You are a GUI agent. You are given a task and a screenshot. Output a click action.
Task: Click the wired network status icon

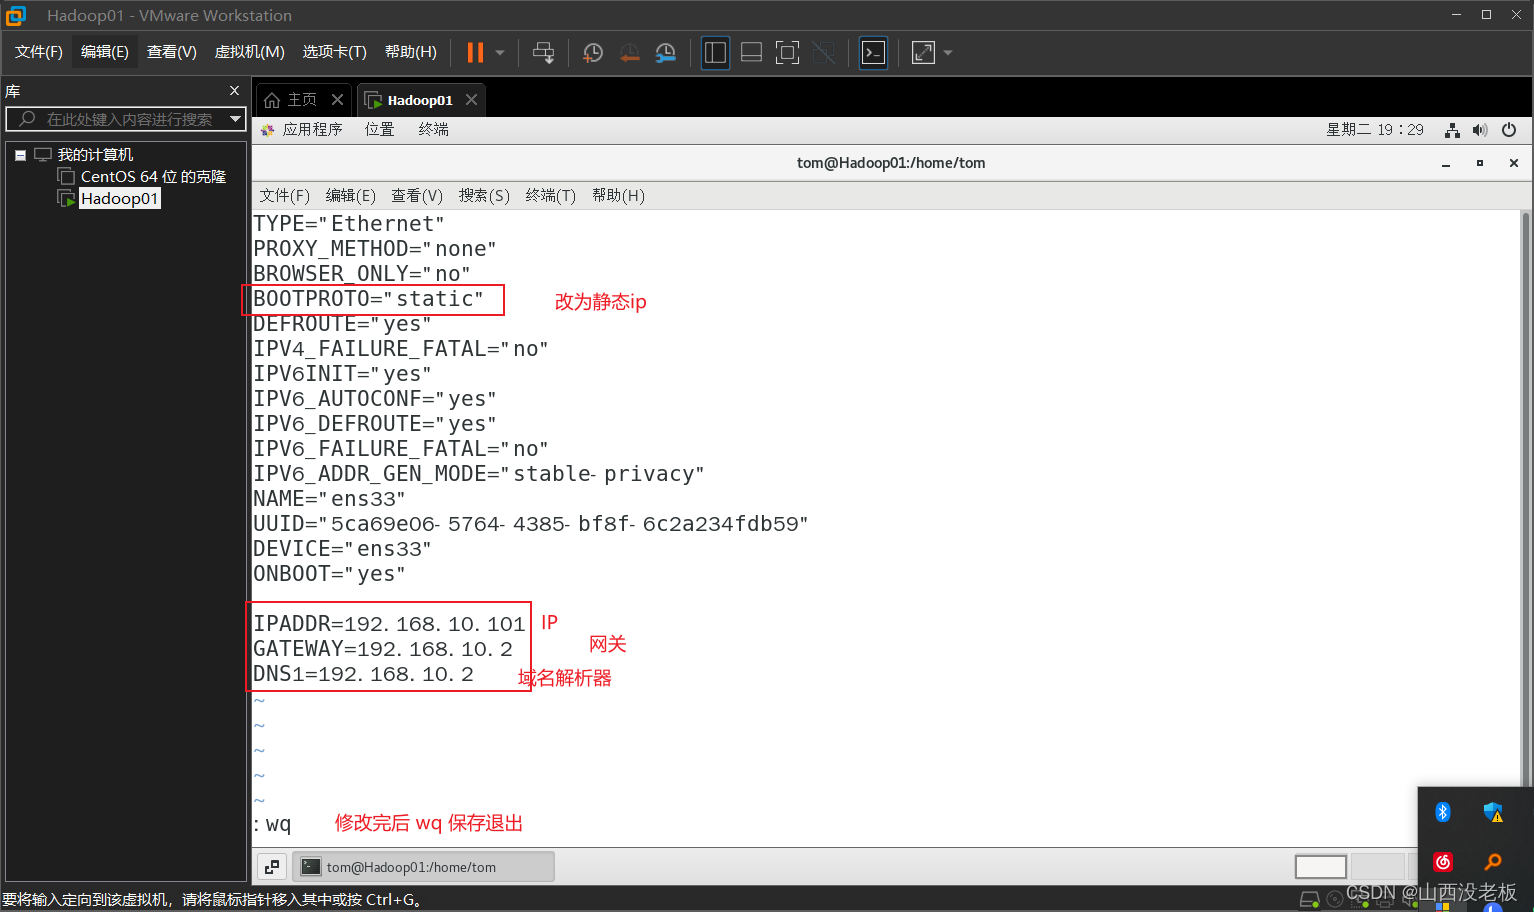point(1452,130)
